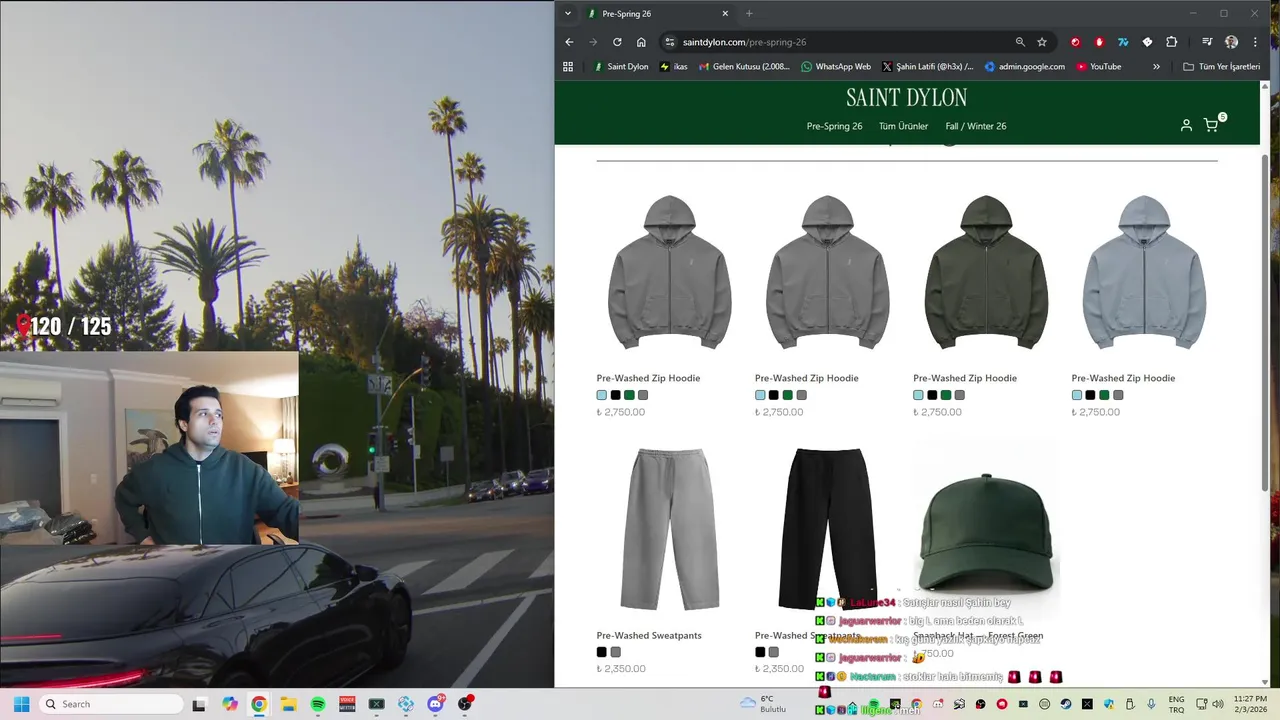
Task: Open the Tüm Ürünler menu item
Action: point(903,126)
